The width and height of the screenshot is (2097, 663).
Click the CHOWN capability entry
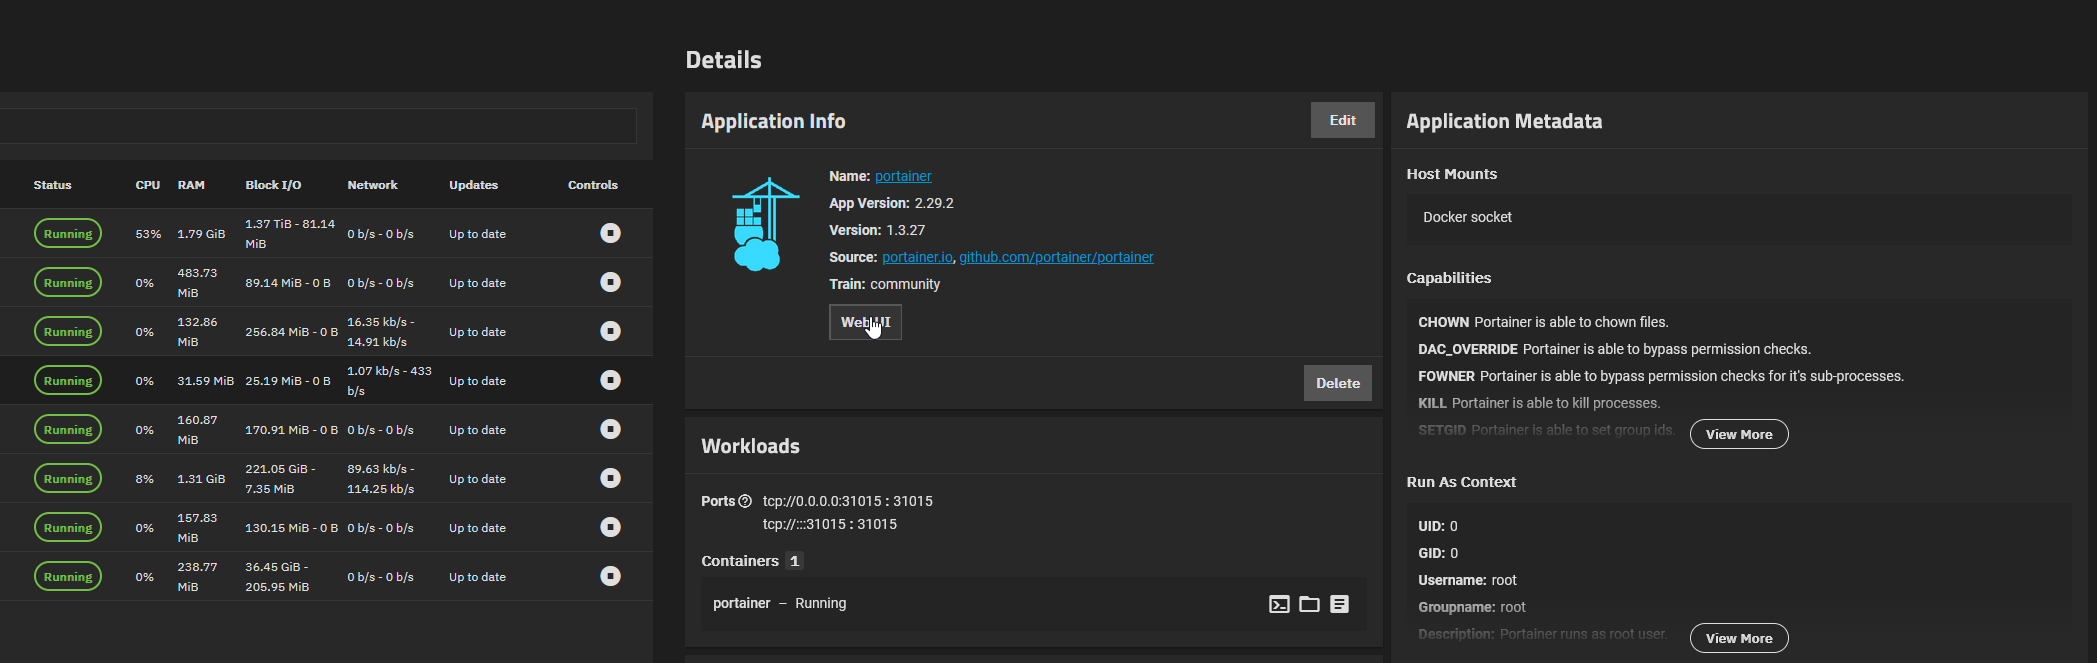(x=1543, y=322)
